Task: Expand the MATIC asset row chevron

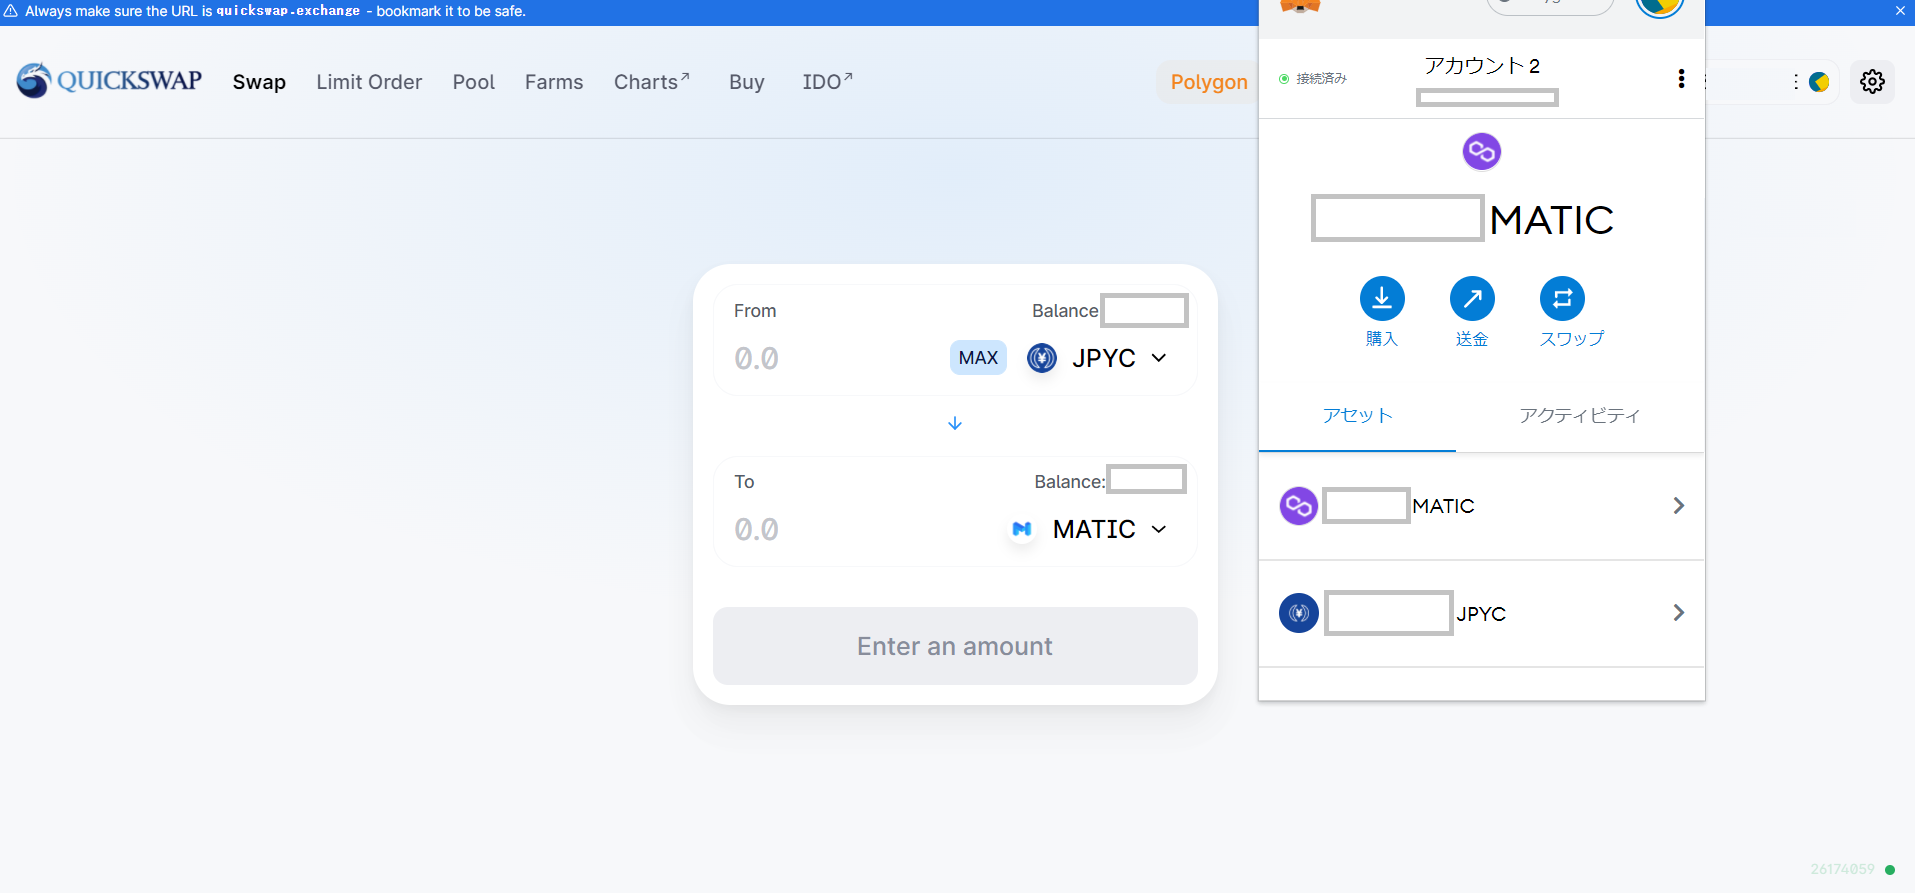Action: 1679,506
